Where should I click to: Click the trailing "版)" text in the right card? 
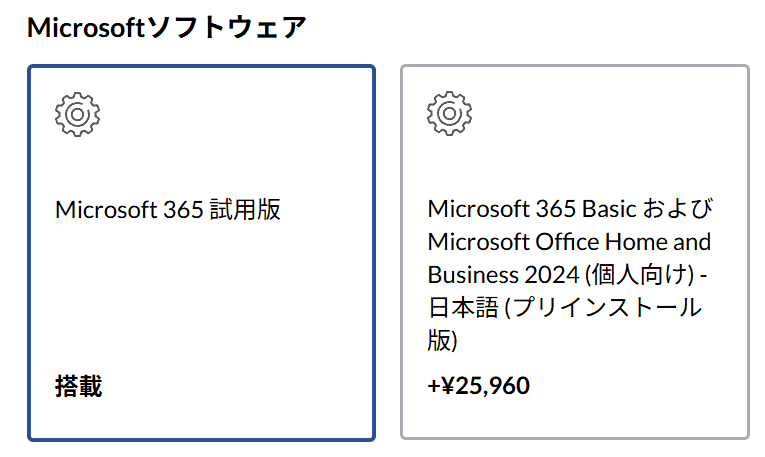click(442, 340)
